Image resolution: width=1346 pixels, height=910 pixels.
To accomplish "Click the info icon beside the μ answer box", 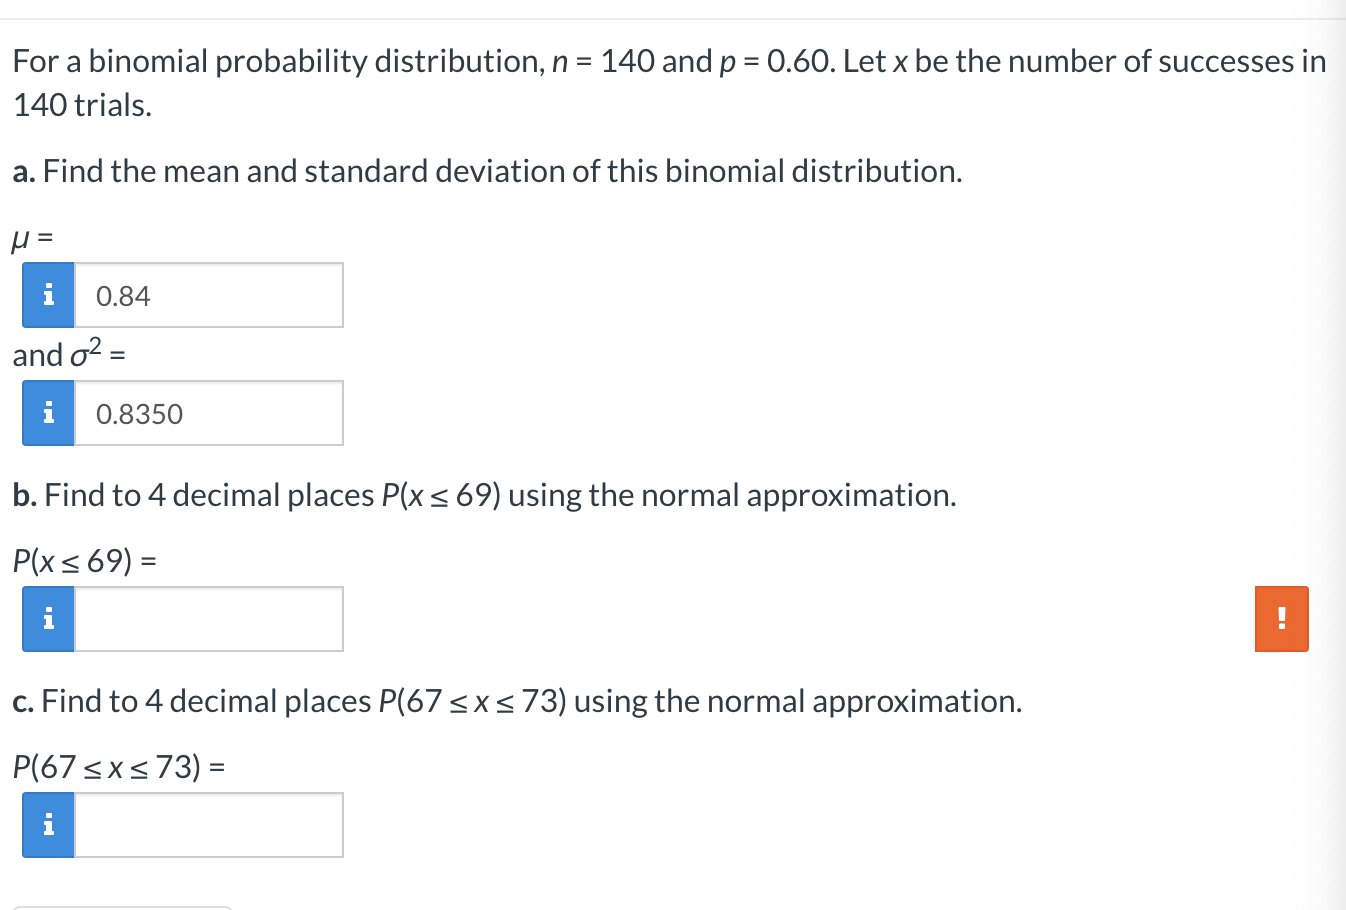I will [x=47, y=294].
